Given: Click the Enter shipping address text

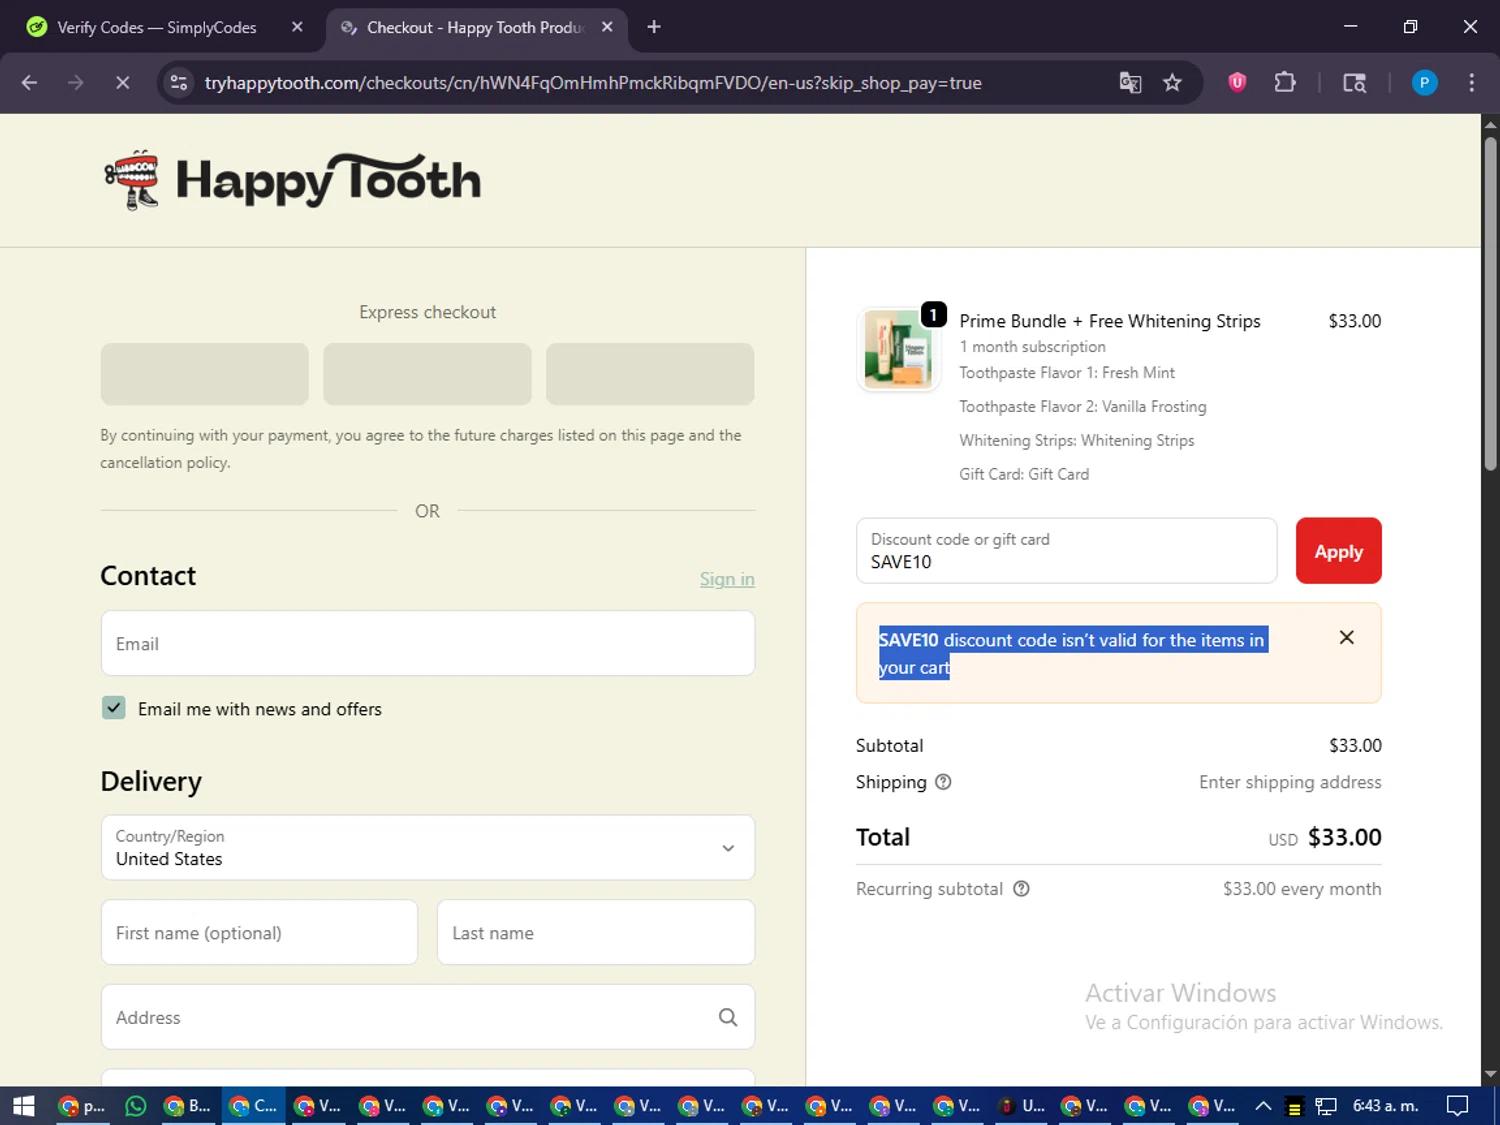Looking at the screenshot, I should point(1290,782).
